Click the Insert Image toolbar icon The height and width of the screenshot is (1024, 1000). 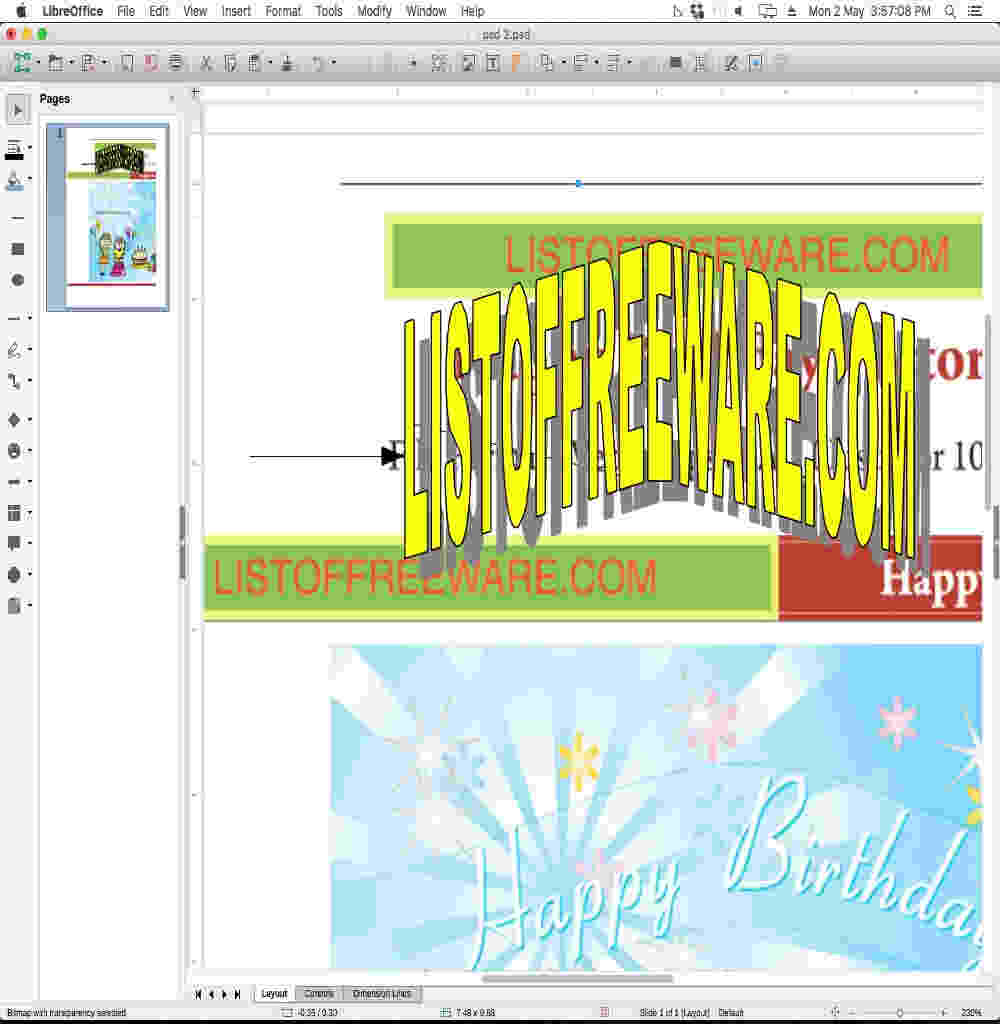(x=469, y=63)
